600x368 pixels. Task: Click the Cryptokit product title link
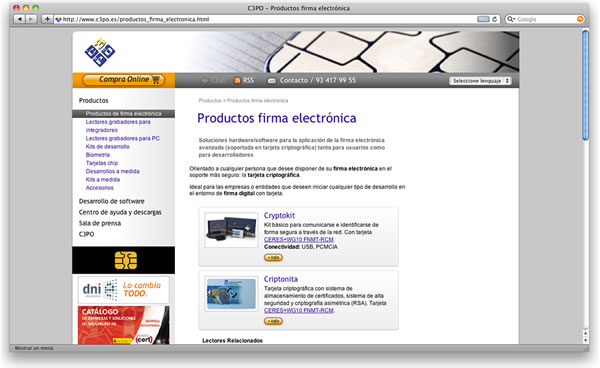(279, 215)
